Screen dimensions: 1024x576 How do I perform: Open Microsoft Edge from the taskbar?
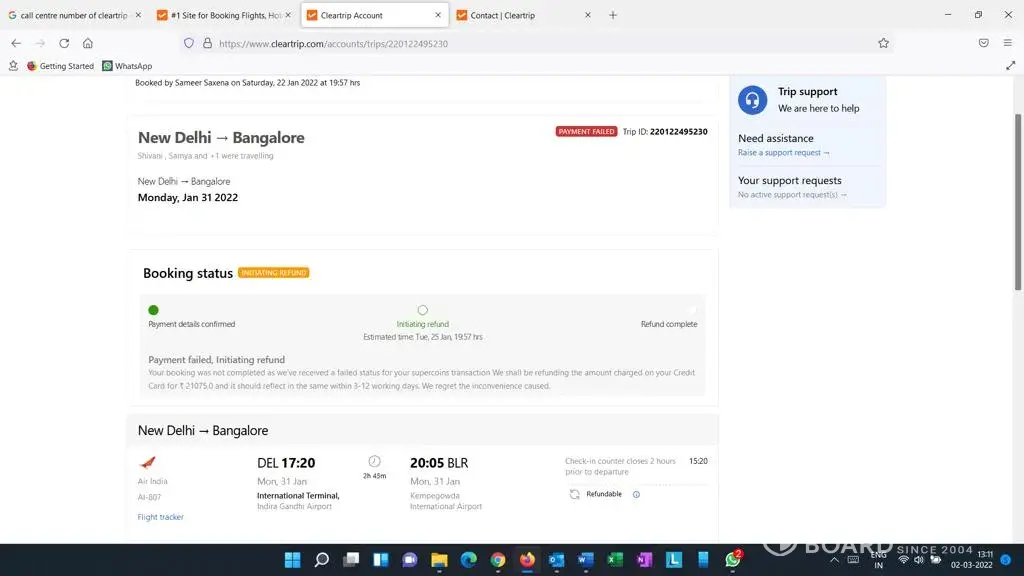click(x=469, y=560)
